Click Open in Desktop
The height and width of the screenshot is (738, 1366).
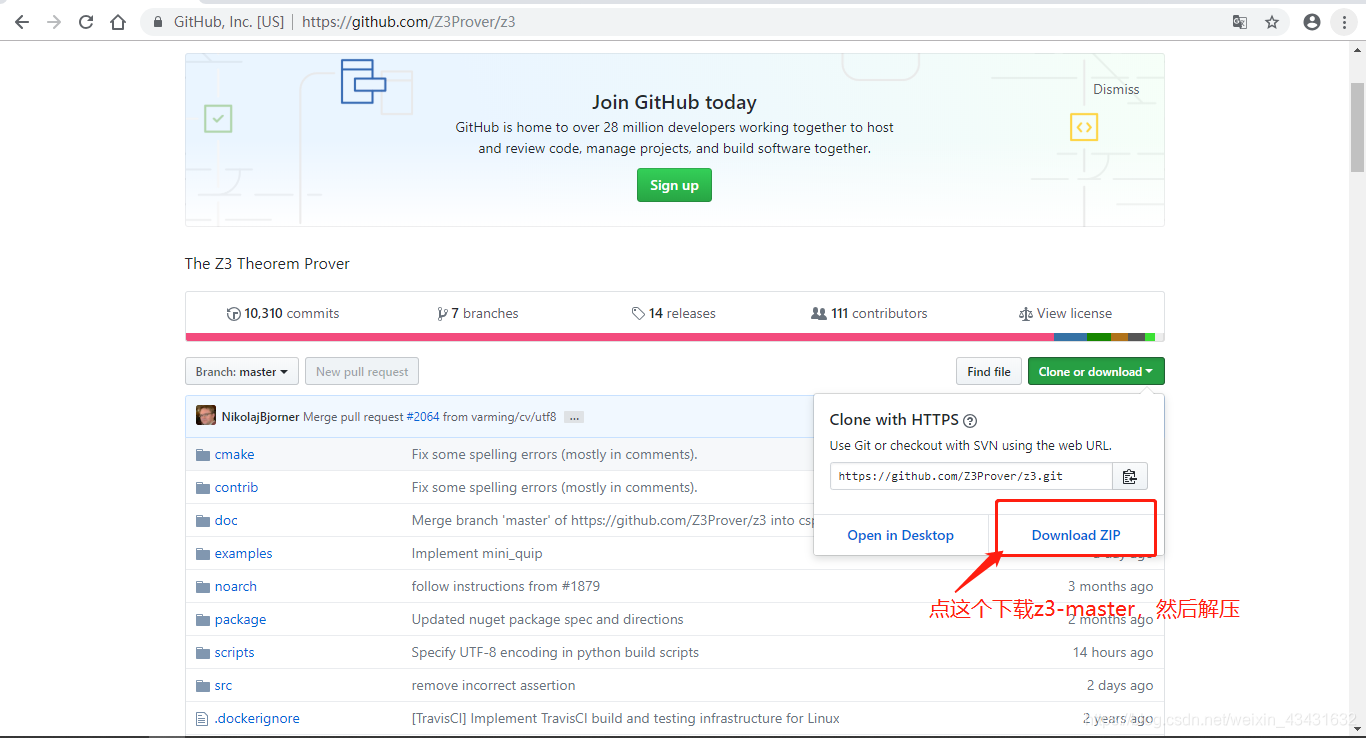coord(901,535)
